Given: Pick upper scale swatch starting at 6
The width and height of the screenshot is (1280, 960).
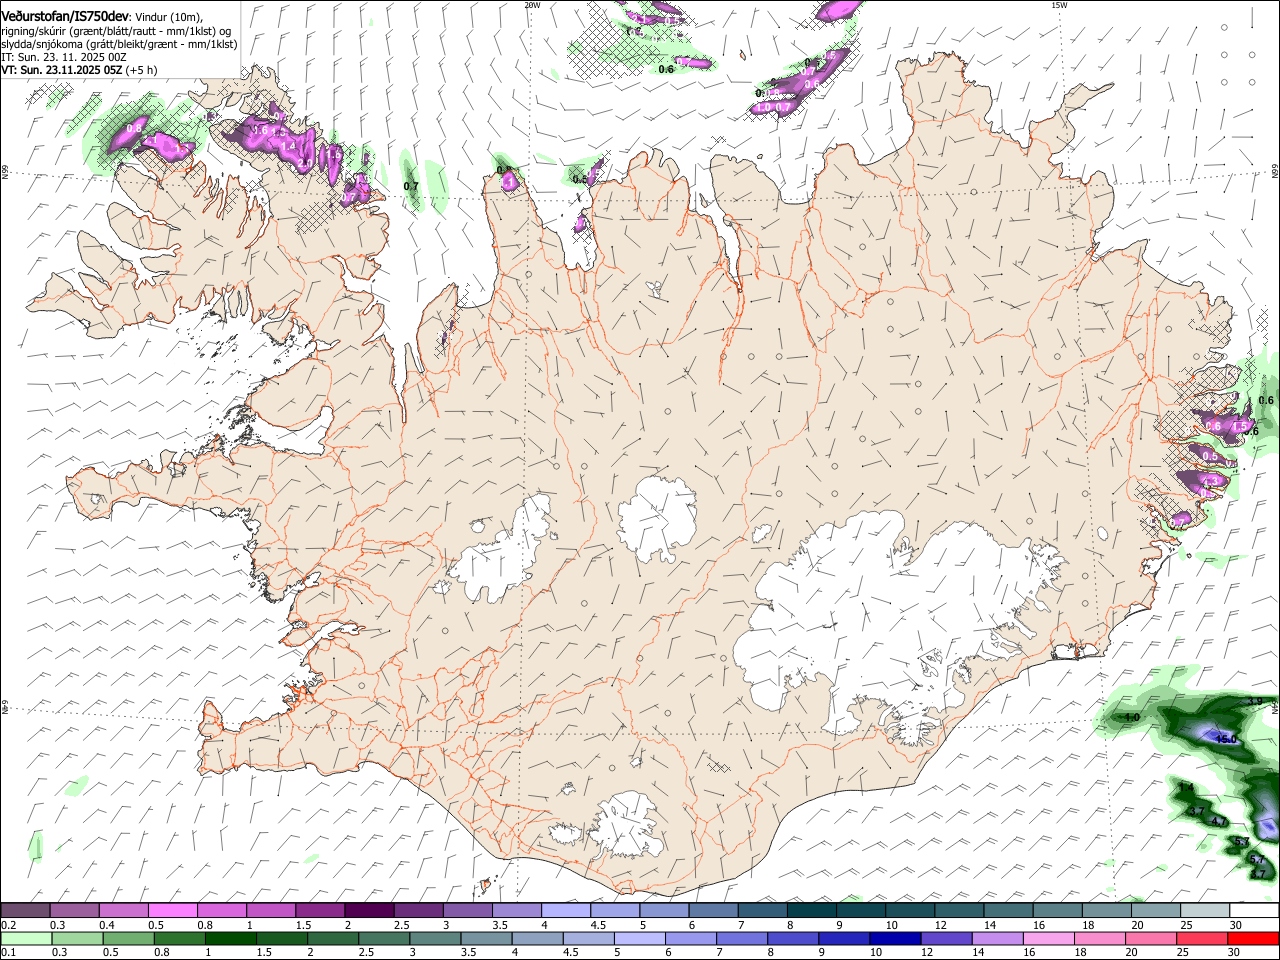Looking at the screenshot, I should pos(713,911).
